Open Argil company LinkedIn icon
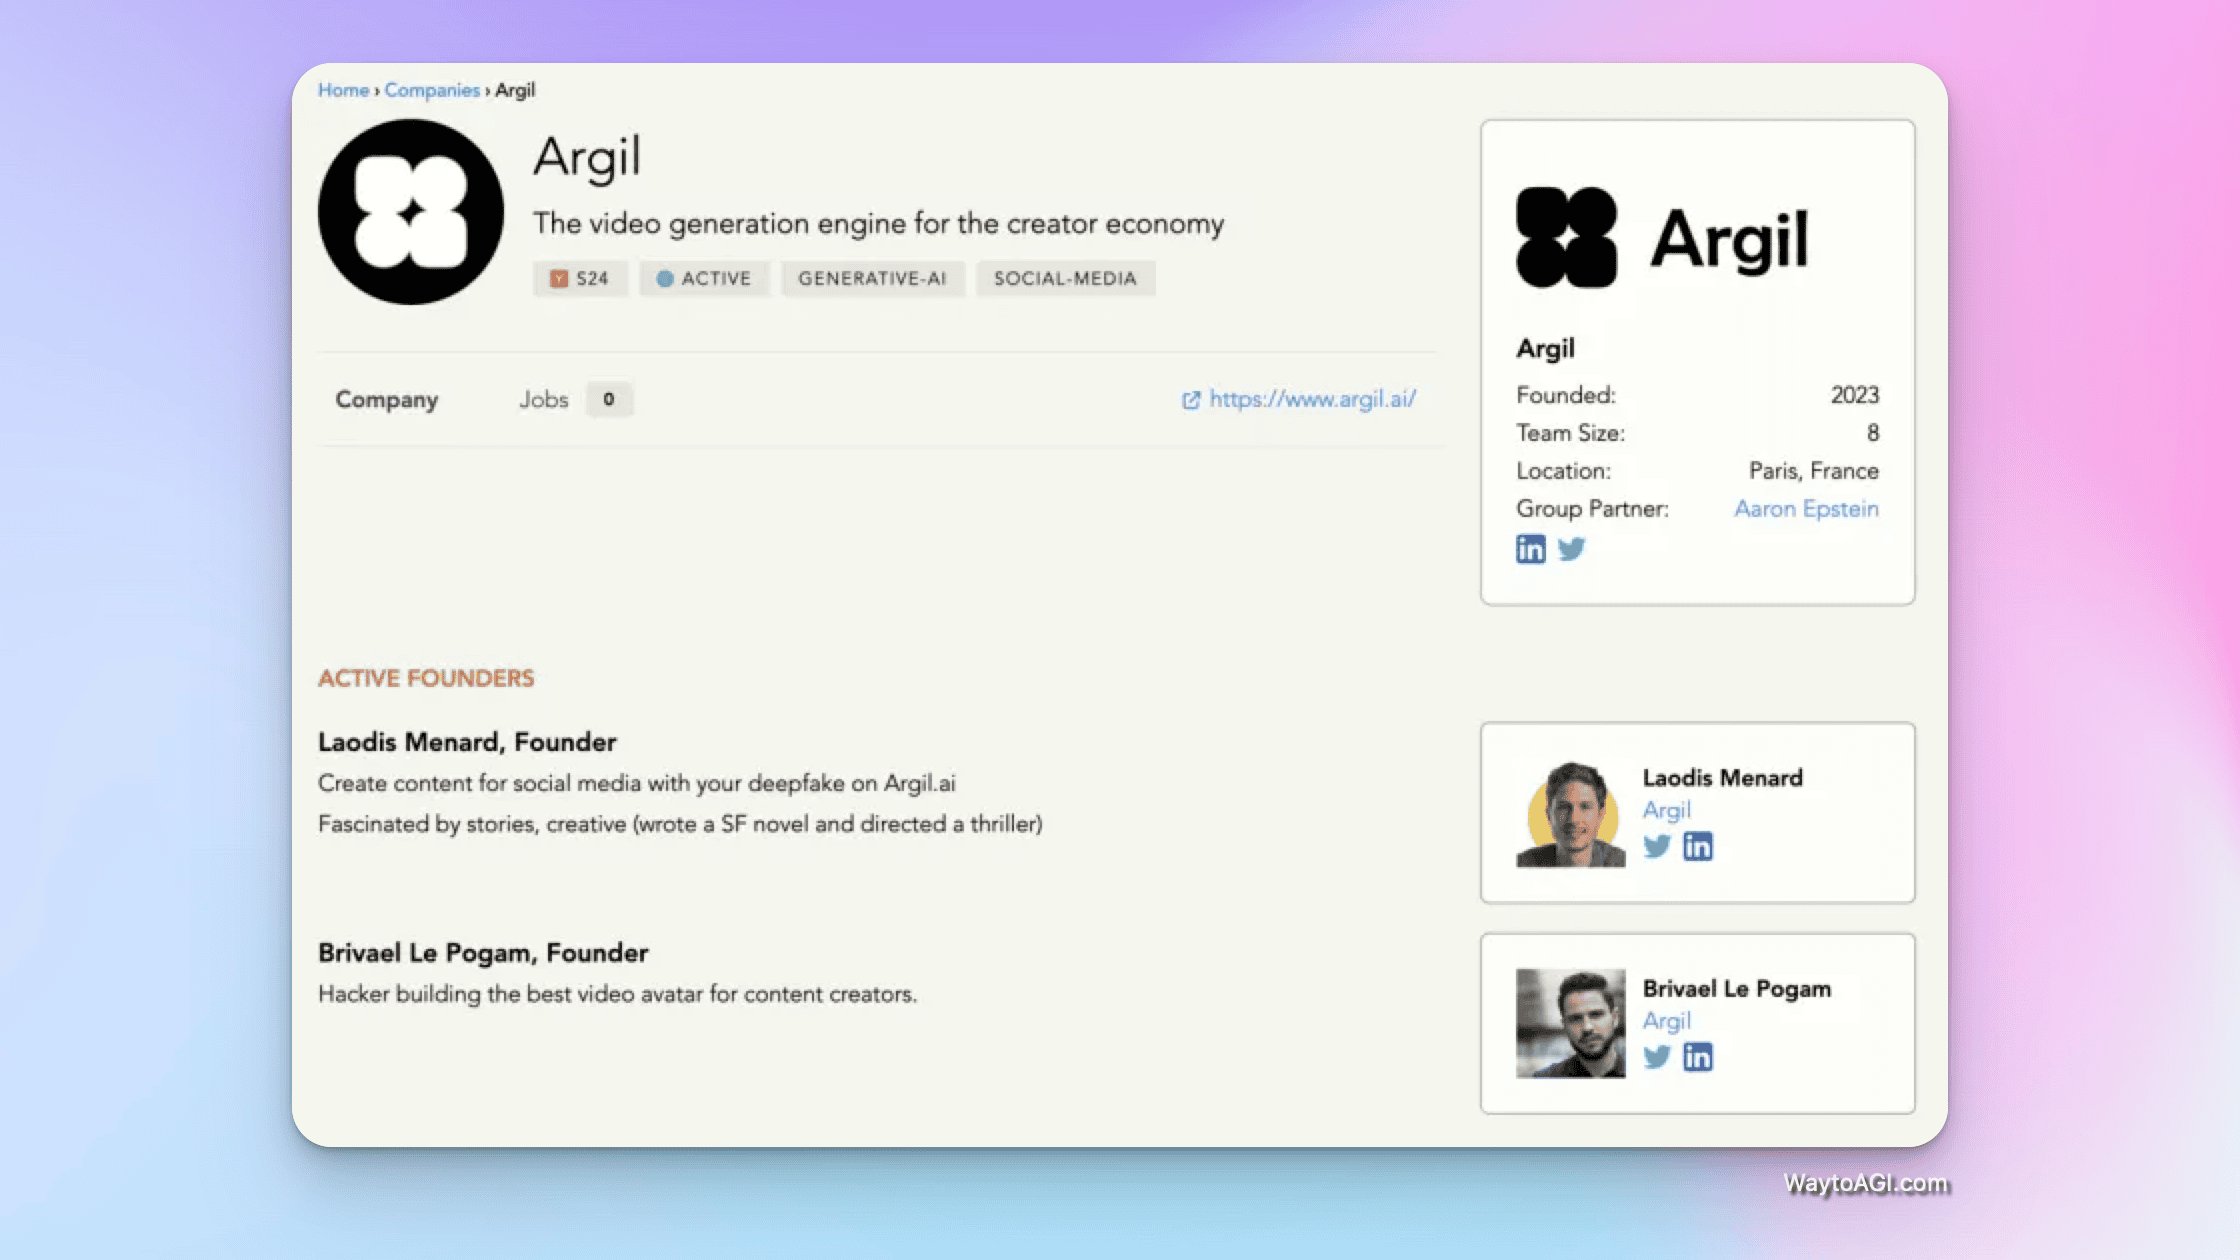This screenshot has height=1260, width=2240. 1530,549
